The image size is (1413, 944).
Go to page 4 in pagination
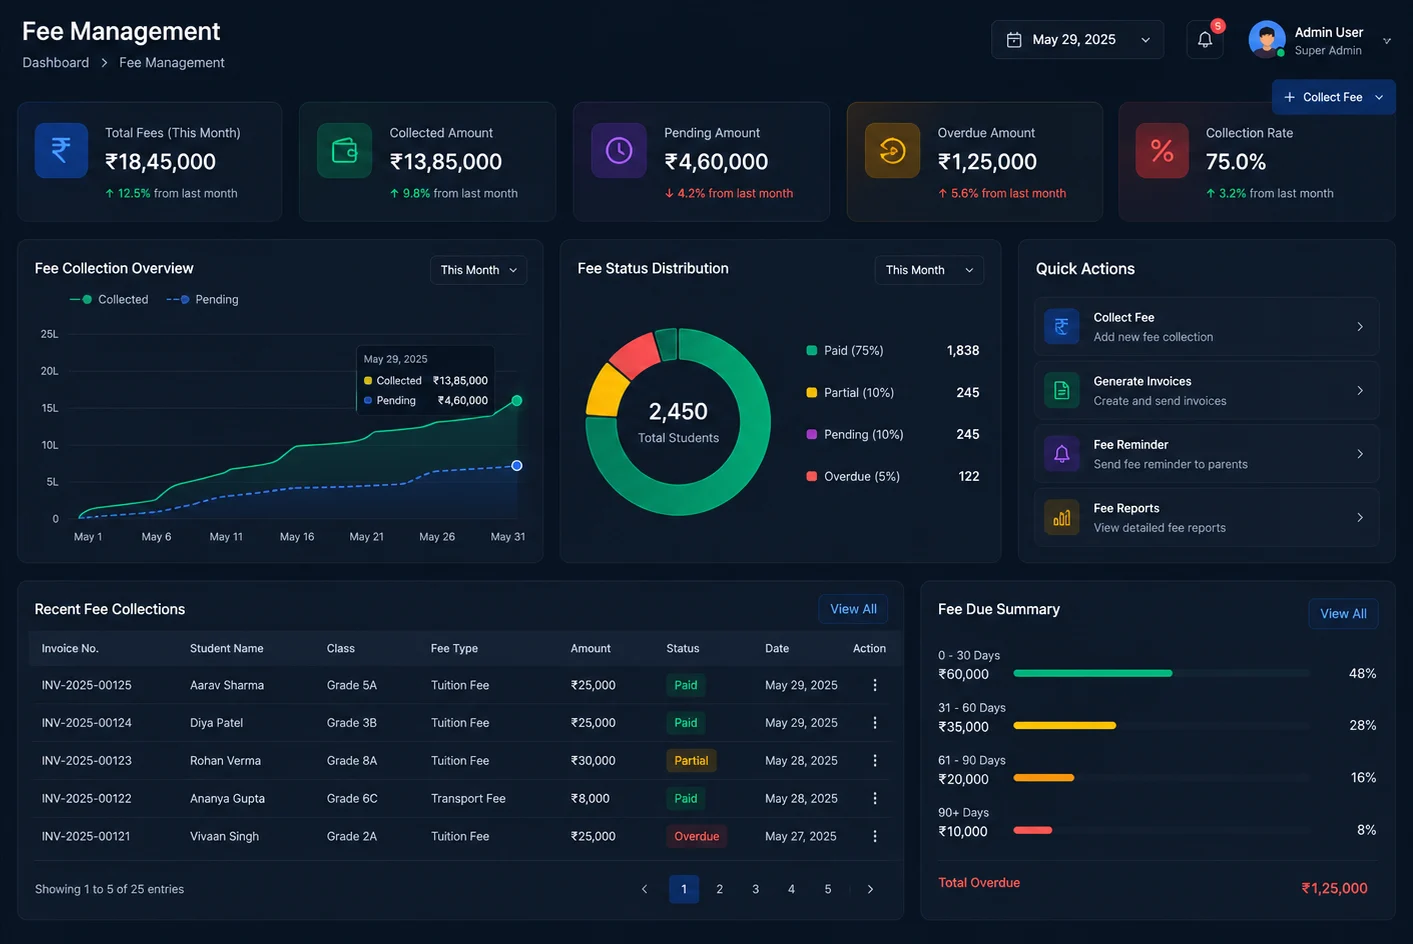point(792,889)
